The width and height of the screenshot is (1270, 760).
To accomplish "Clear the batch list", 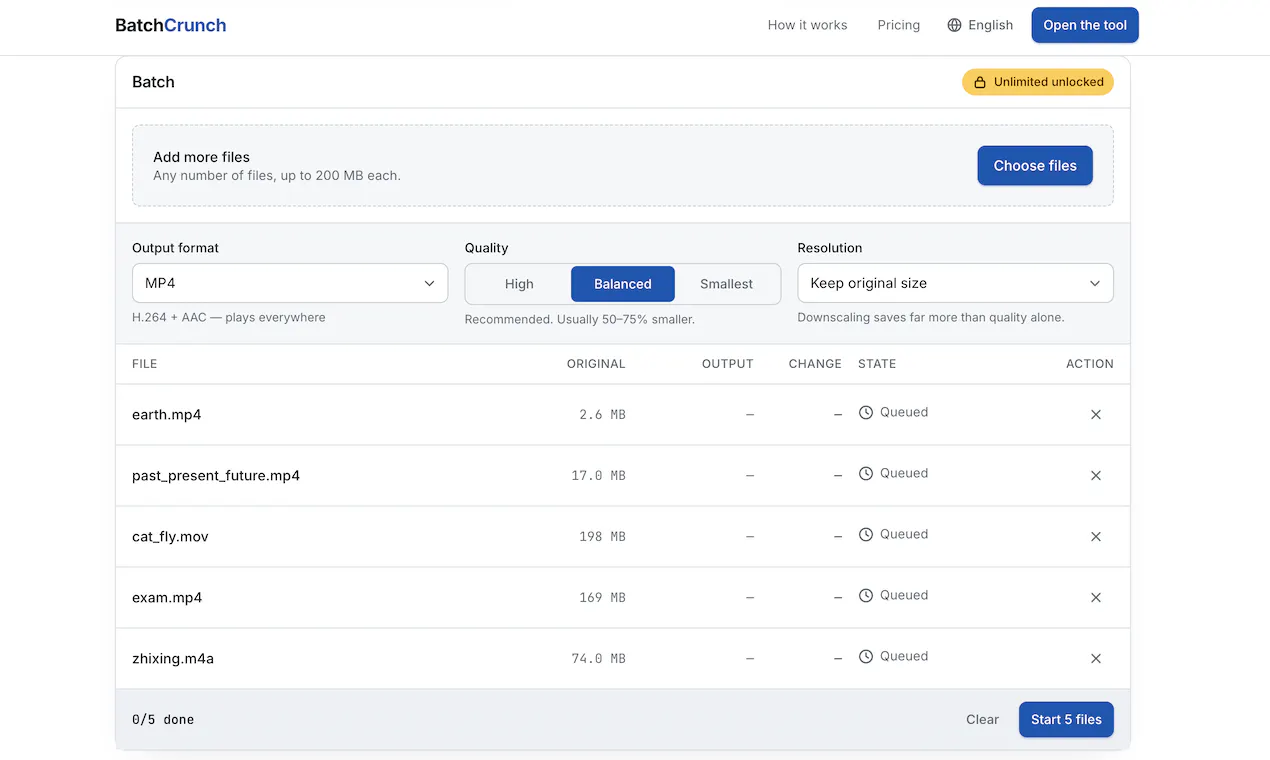I will pyautogui.click(x=982, y=719).
